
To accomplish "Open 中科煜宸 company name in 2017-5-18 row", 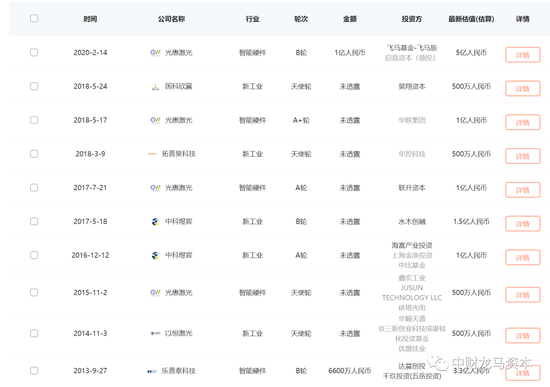I will (x=179, y=221).
